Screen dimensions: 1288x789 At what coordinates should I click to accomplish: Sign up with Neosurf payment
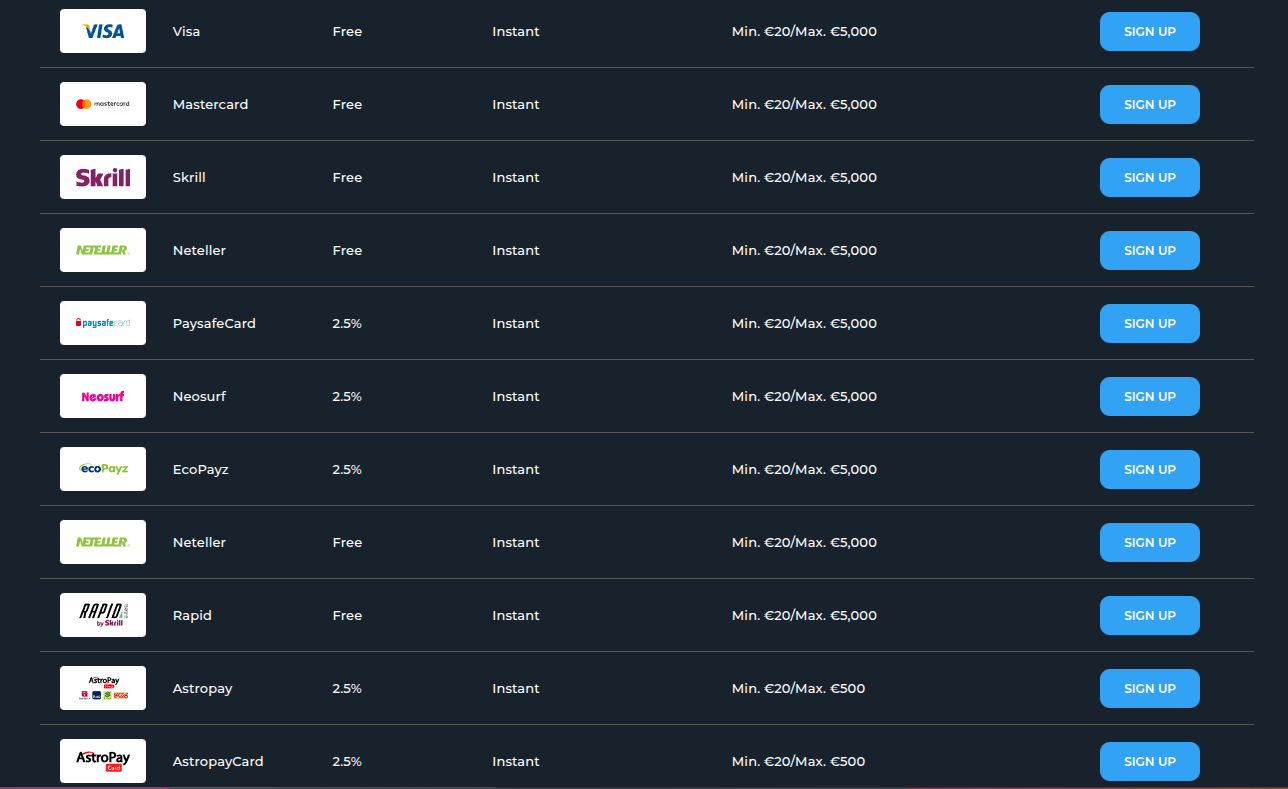tap(1149, 396)
